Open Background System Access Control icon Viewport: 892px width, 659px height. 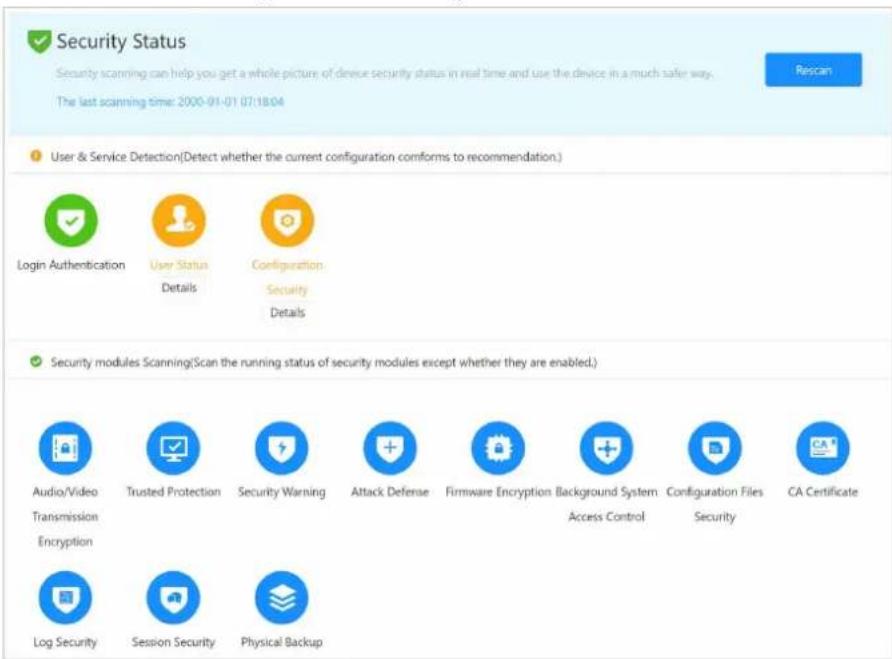pyautogui.click(x=606, y=448)
